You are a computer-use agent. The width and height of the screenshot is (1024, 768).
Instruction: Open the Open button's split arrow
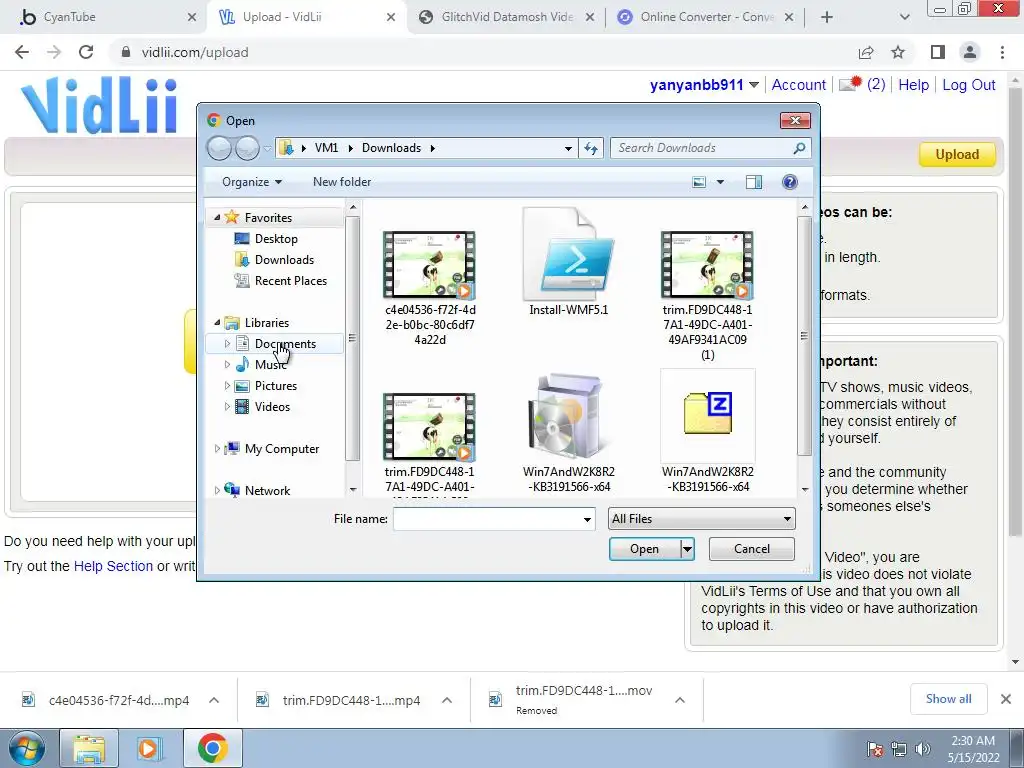point(687,549)
